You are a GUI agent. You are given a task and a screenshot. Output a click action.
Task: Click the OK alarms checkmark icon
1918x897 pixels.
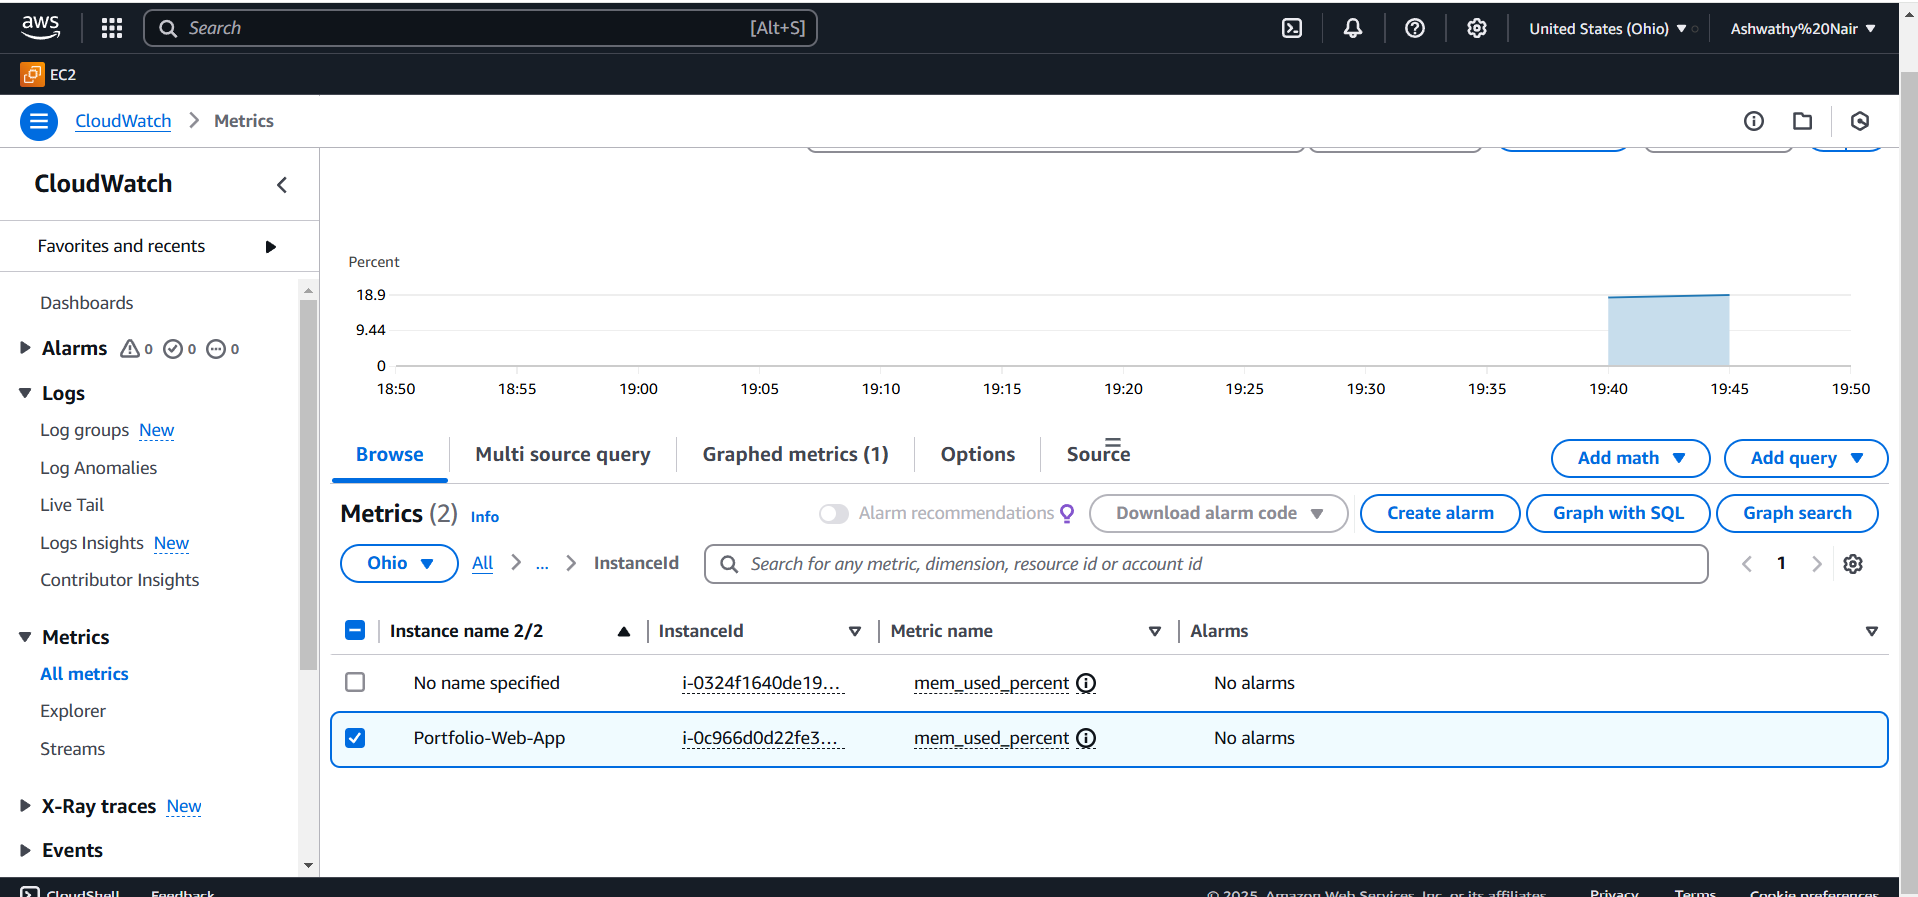click(173, 348)
